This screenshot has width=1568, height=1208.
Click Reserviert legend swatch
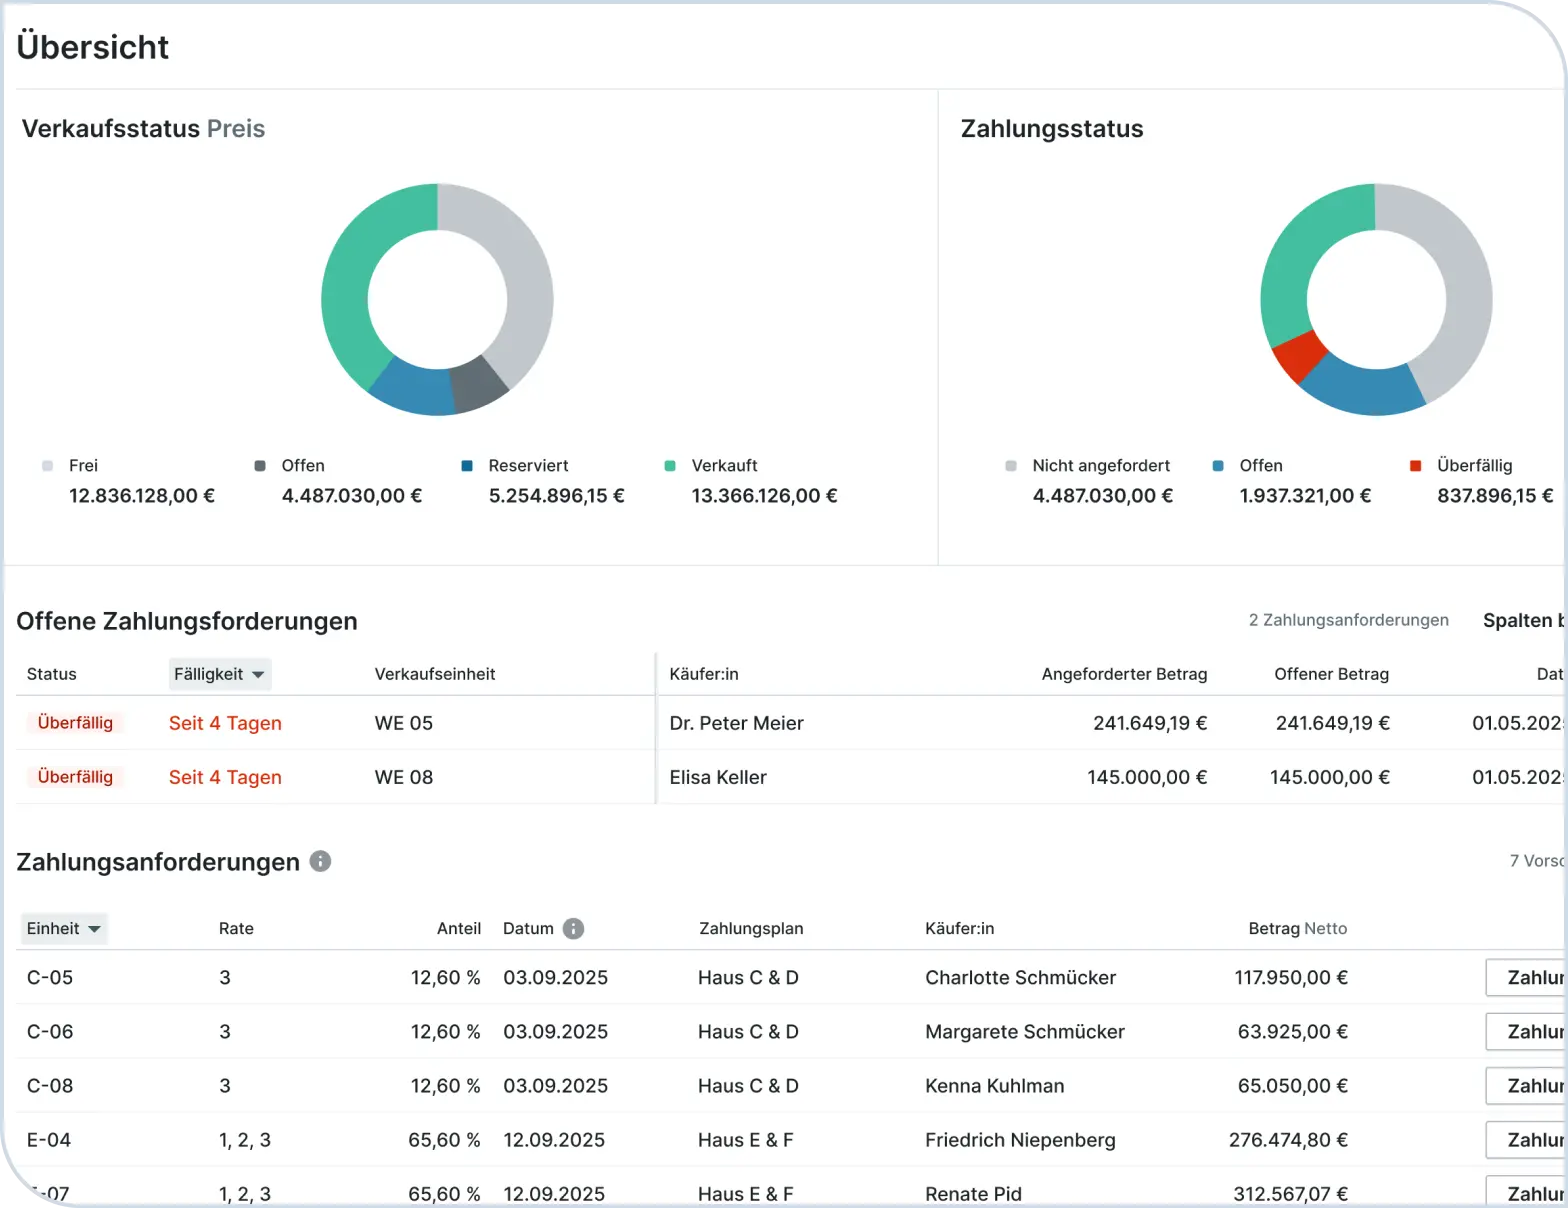(467, 466)
